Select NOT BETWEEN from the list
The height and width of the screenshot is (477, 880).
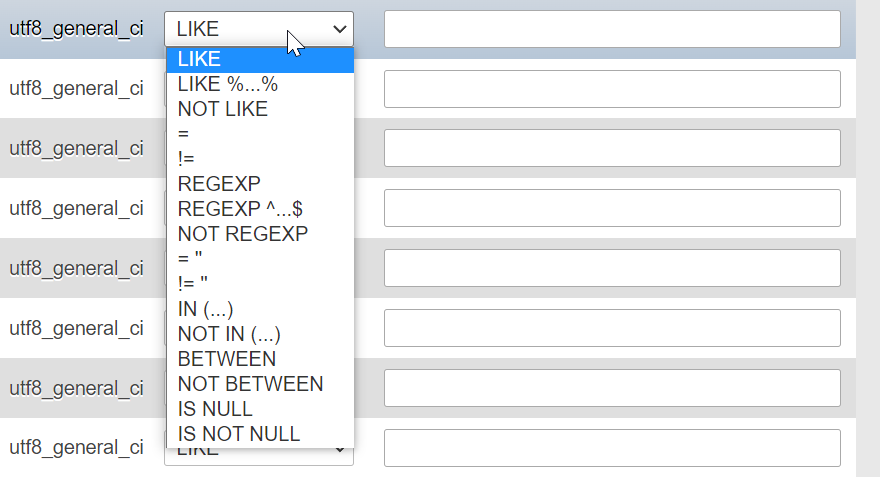click(260, 384)
